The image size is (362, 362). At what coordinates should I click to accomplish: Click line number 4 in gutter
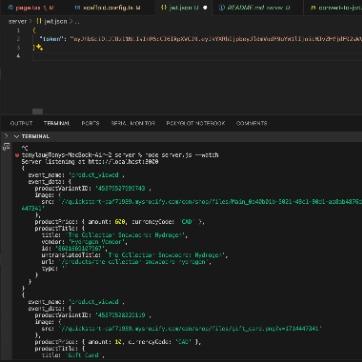[18, 56]
